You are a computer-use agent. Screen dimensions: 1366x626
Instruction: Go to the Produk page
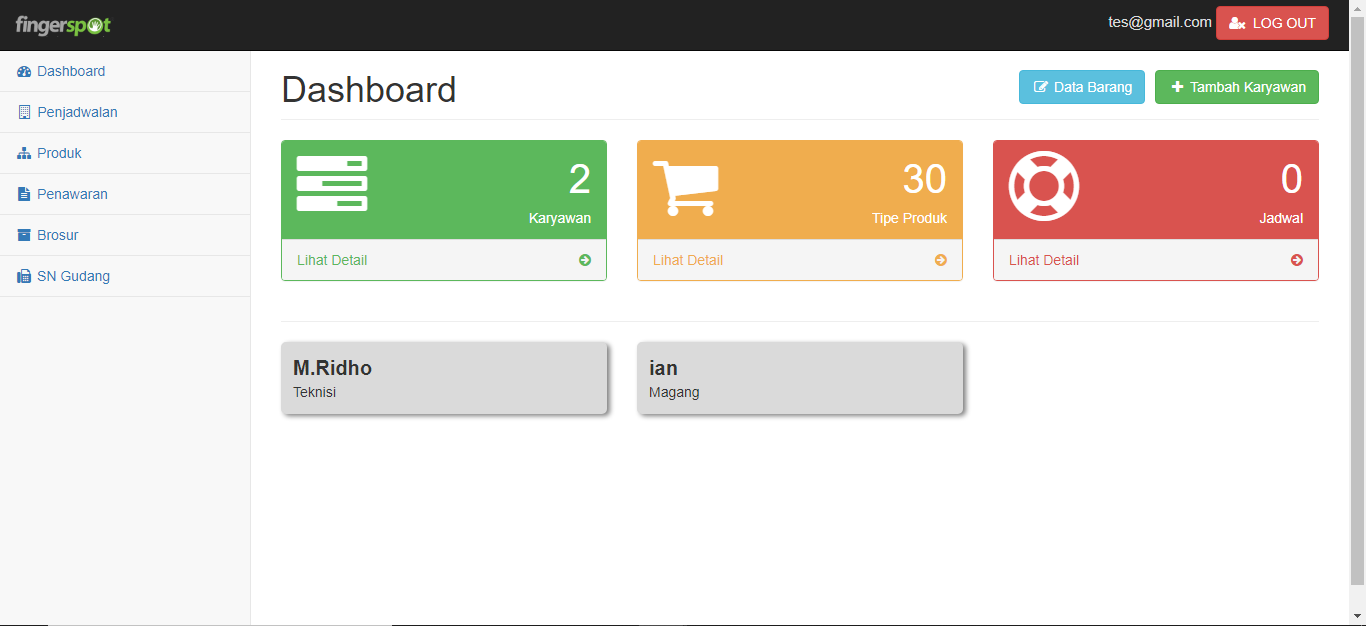coord(59,154)
